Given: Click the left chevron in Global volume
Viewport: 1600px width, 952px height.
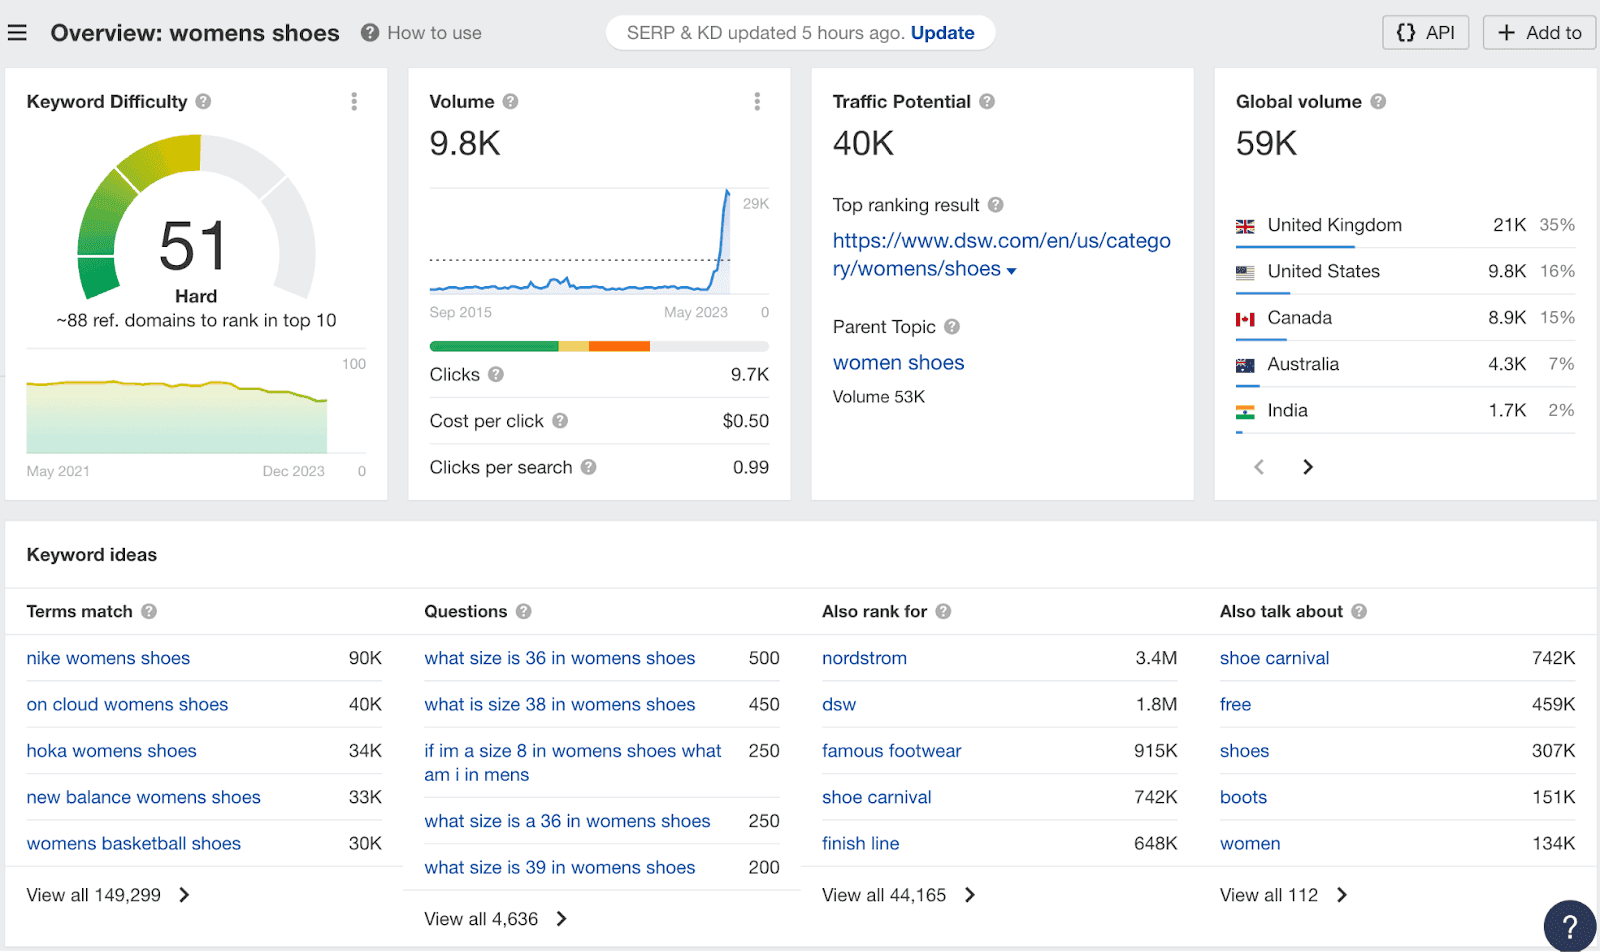Looking at the screenshot, I should point(1258,466).
